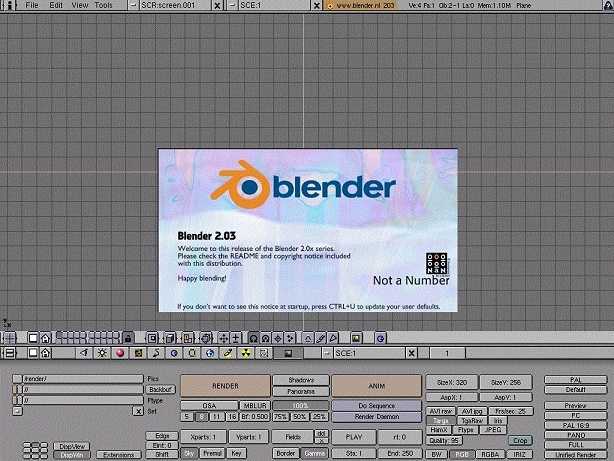Click the Home icon in buttons window header
Screen dimensions: 614x461
tap(46, 353)
